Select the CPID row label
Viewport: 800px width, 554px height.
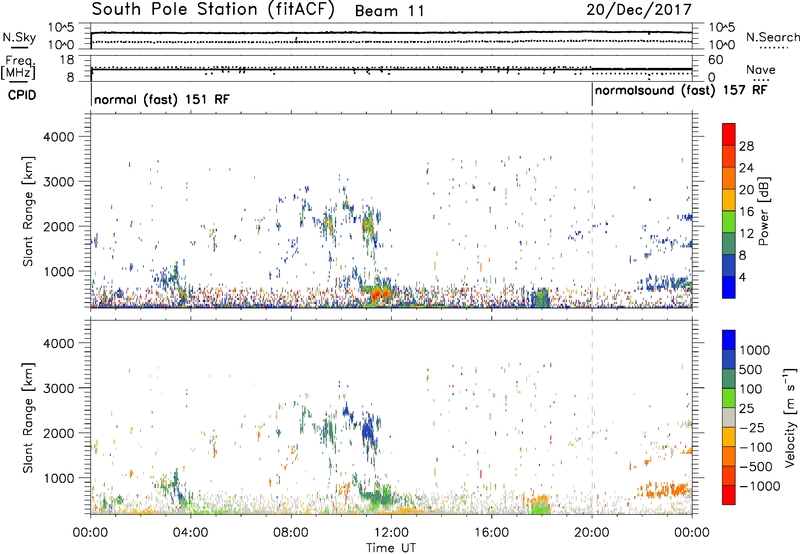coord(22,95)
